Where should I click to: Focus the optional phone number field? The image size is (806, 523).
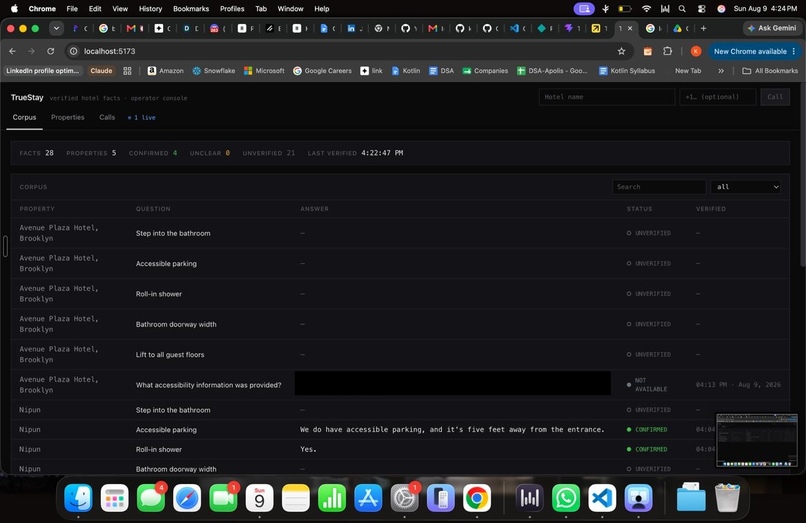(718, 97)
